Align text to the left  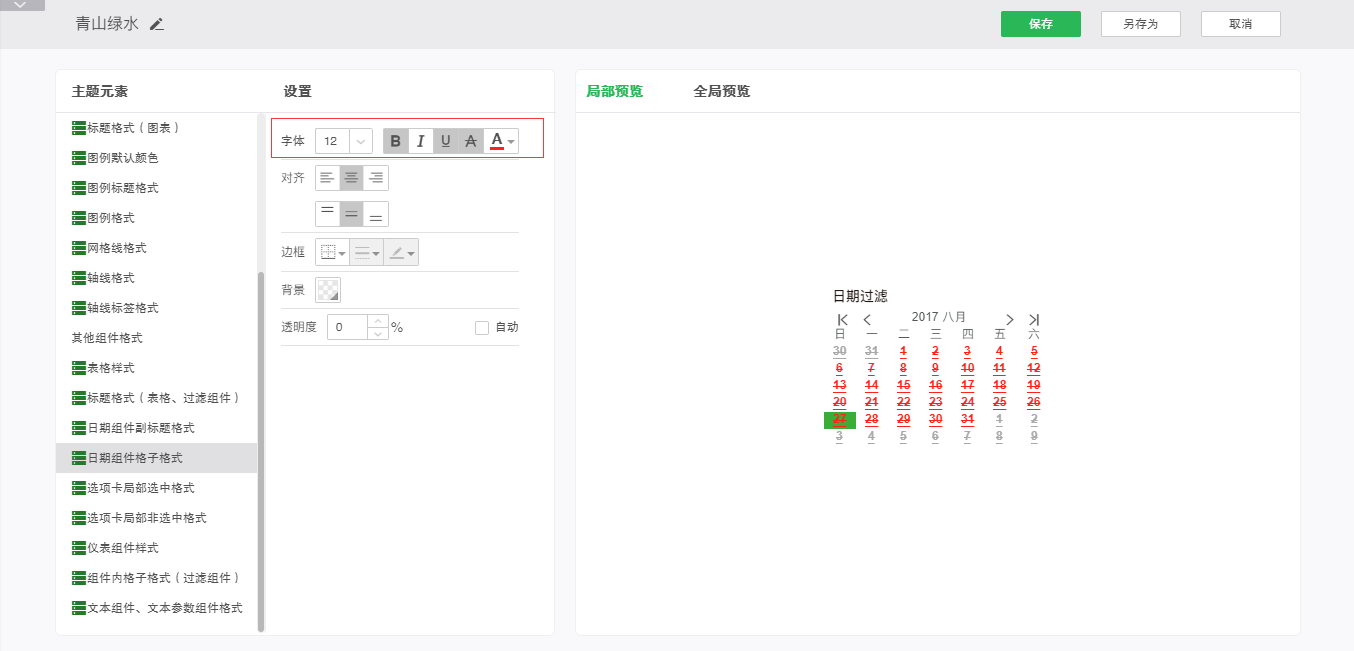tap(327, 178)
